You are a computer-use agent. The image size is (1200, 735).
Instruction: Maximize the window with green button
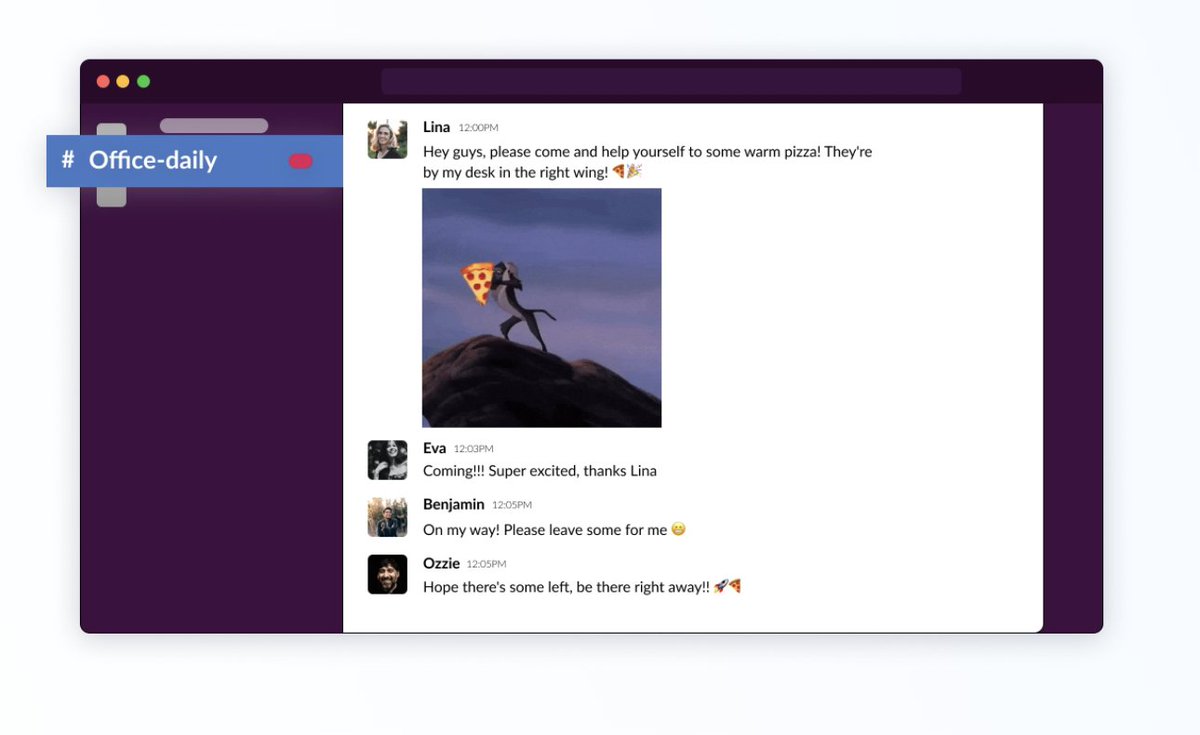[143, 81]
